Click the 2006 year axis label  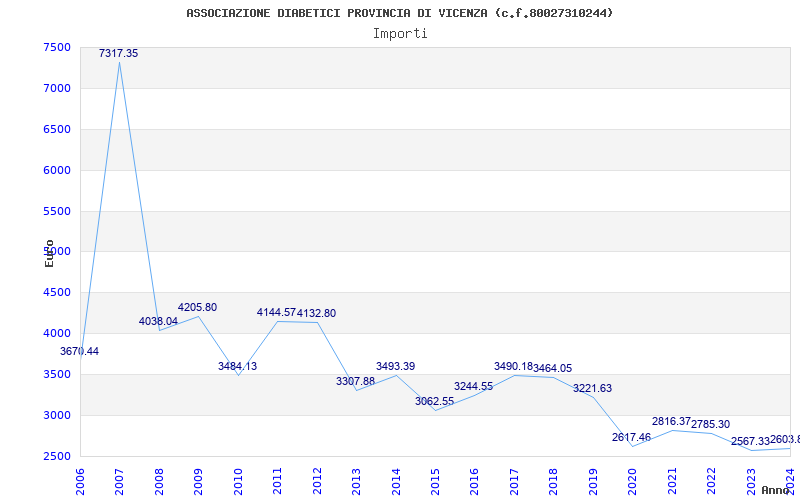pyautogui.click(x=80, y=481)
